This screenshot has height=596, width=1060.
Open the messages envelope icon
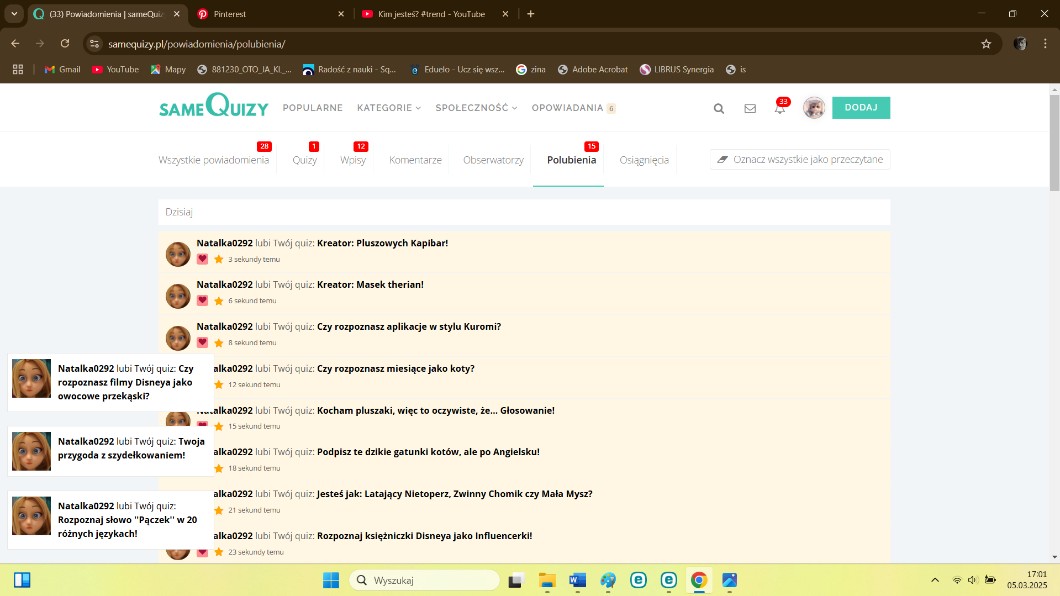click(750, 109)
